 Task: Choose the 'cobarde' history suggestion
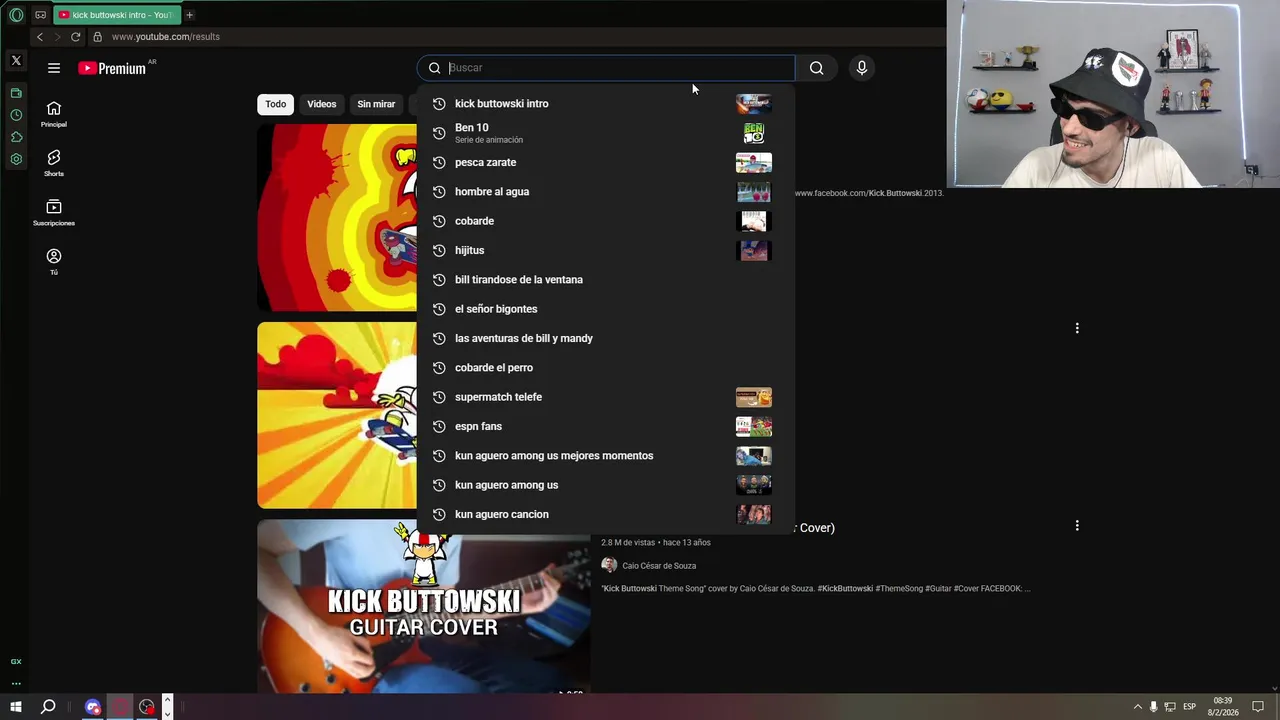[x=605, y=221]
